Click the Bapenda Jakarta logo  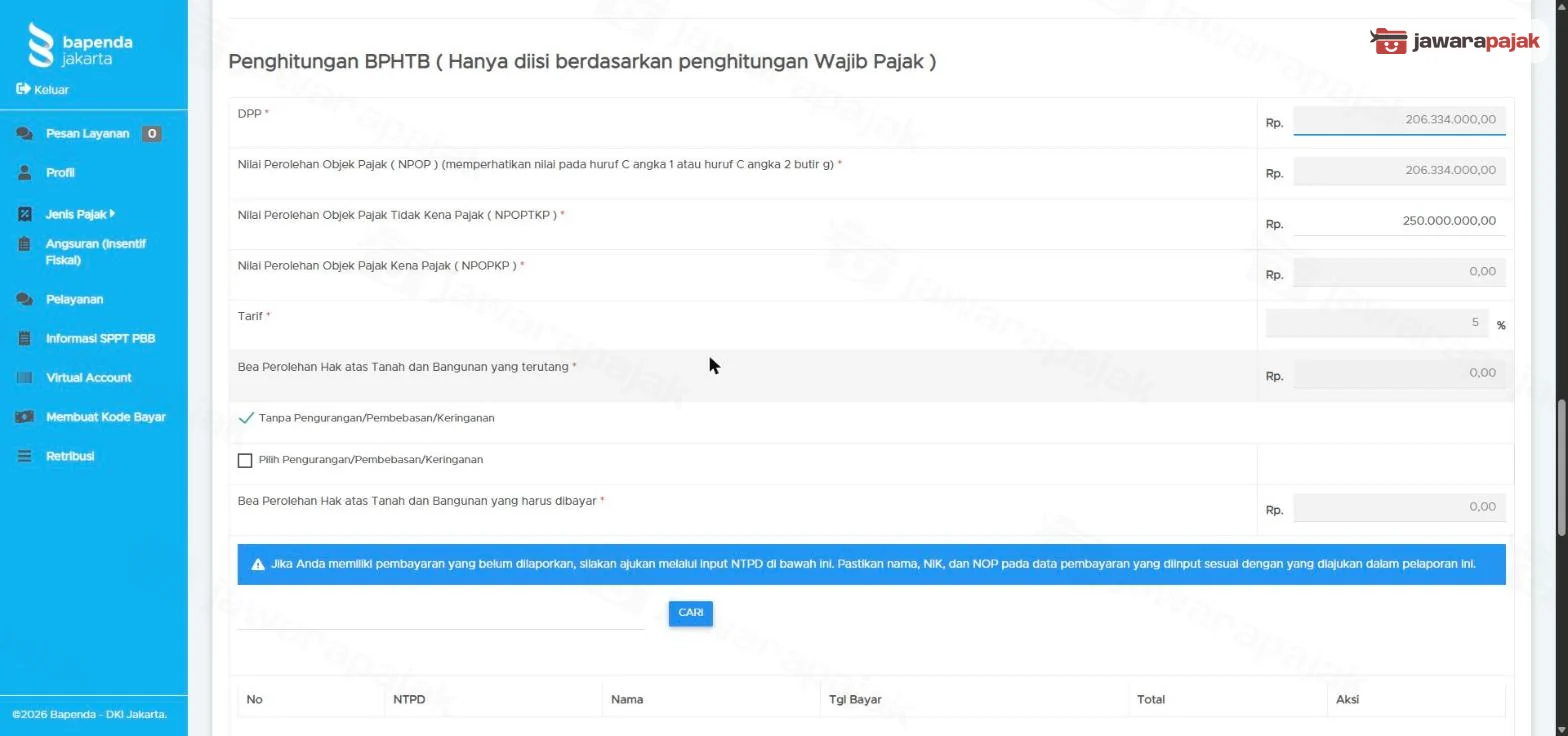click(80, 45)
